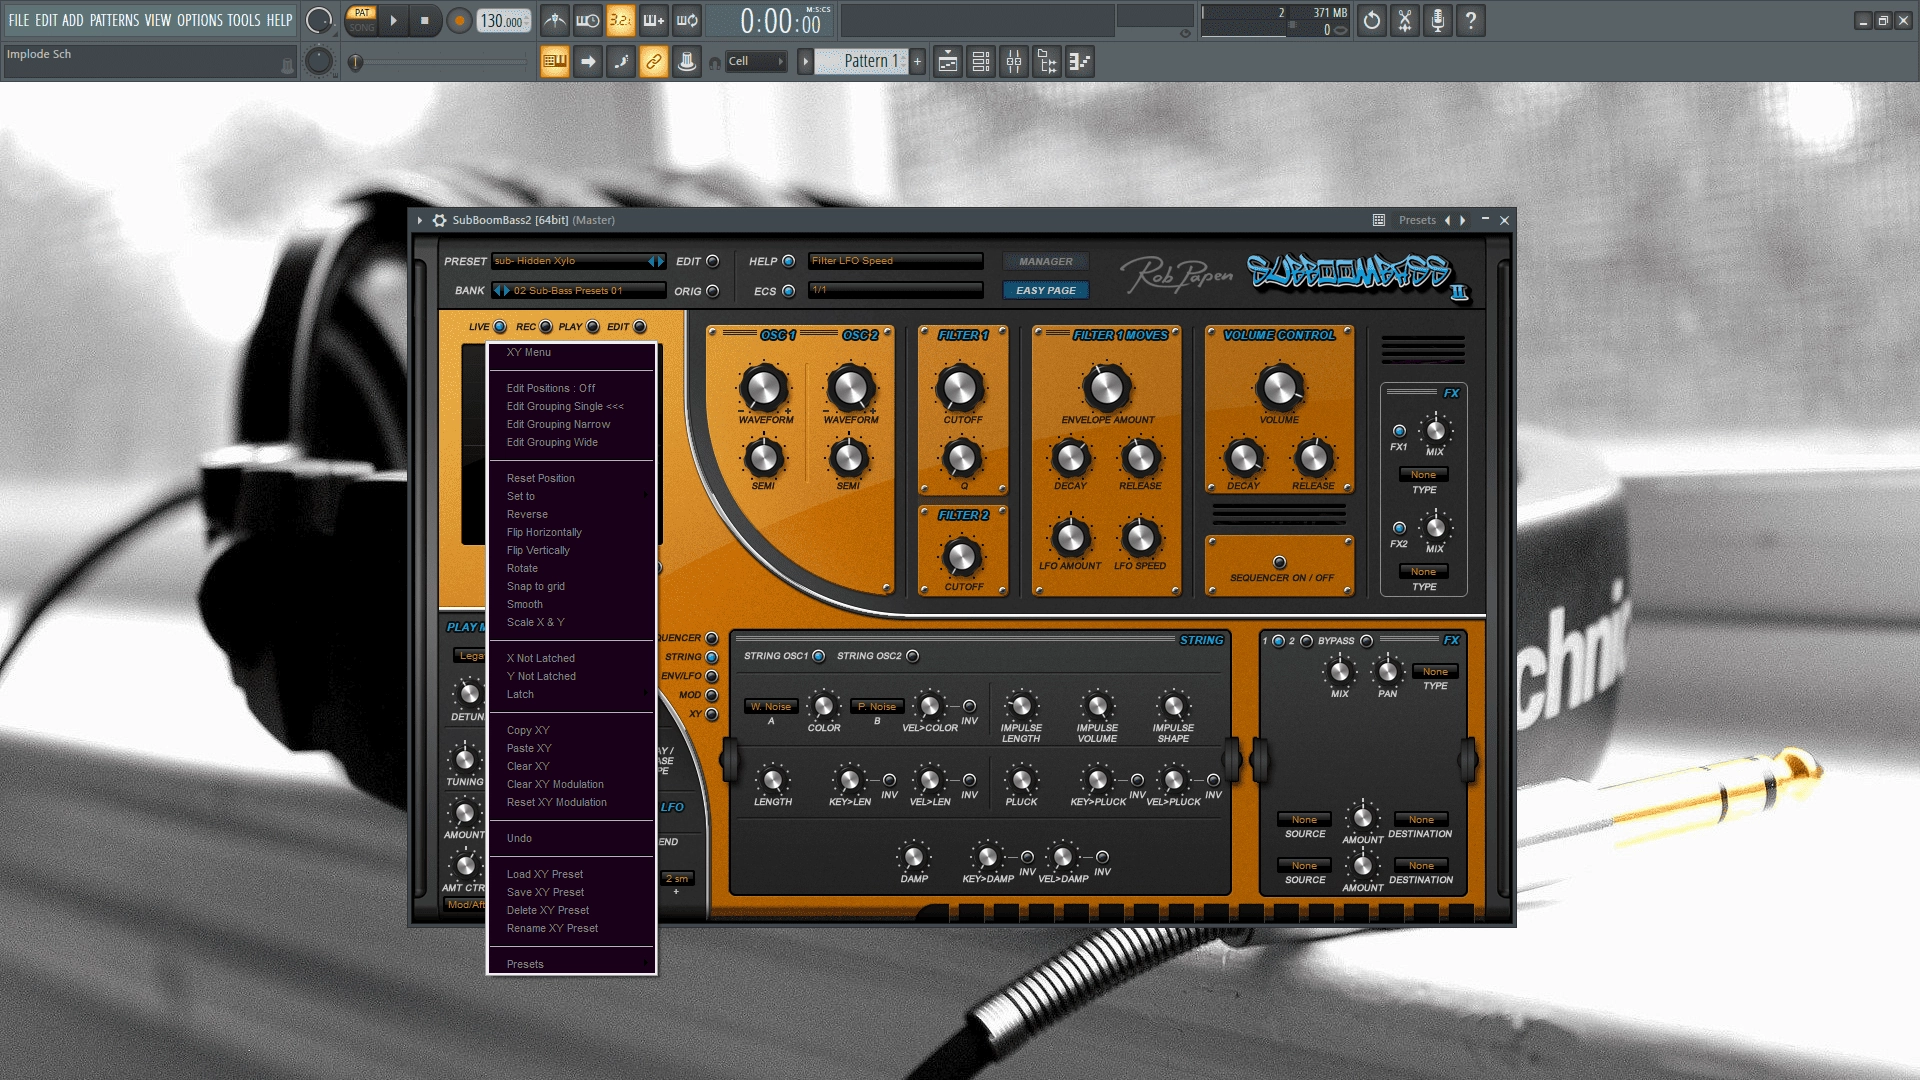This screenshot has height=1080, width=1920.
Task: Click the undo history clock icon
Action: (x=1372, y=20)
